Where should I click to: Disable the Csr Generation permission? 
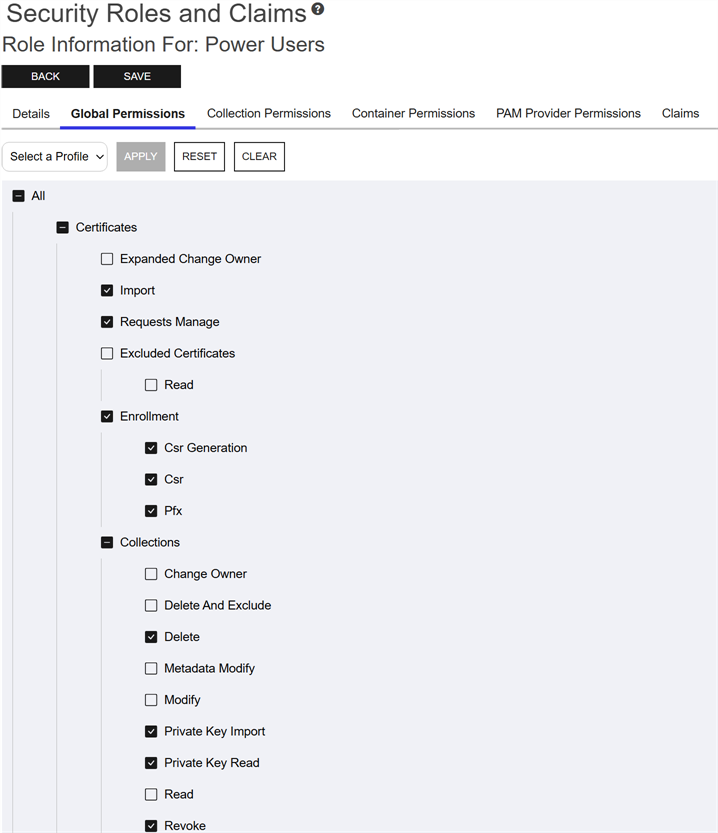pyautogui.click(x=151, y=448)
